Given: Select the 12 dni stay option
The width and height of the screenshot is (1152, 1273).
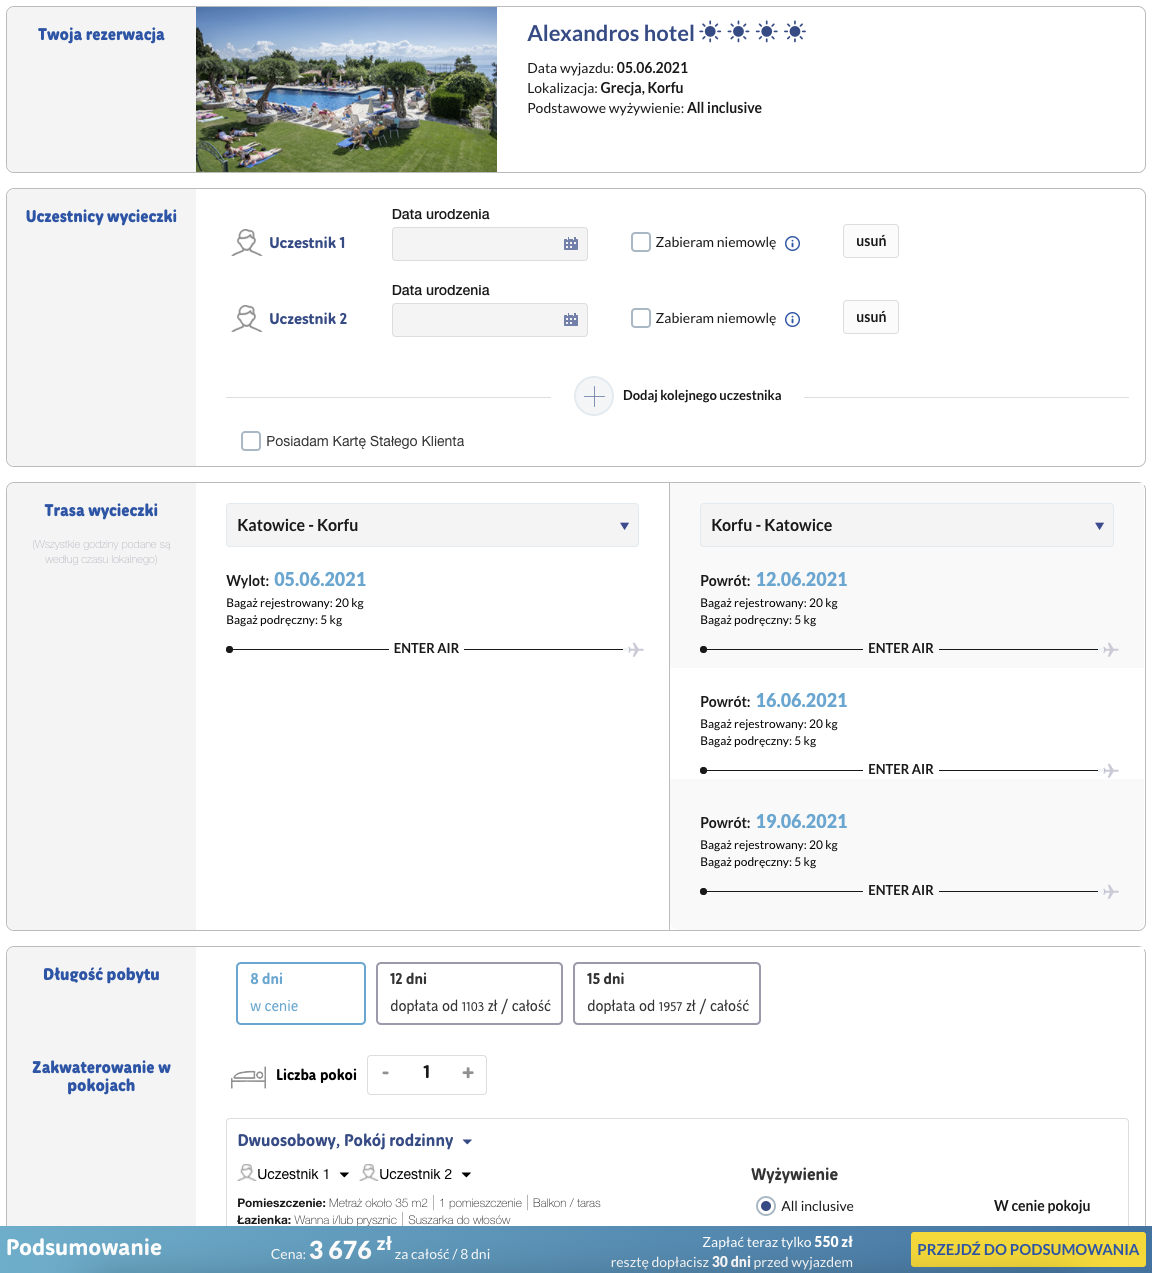Looking at the screenshot, I should click(x=469, y=993).
